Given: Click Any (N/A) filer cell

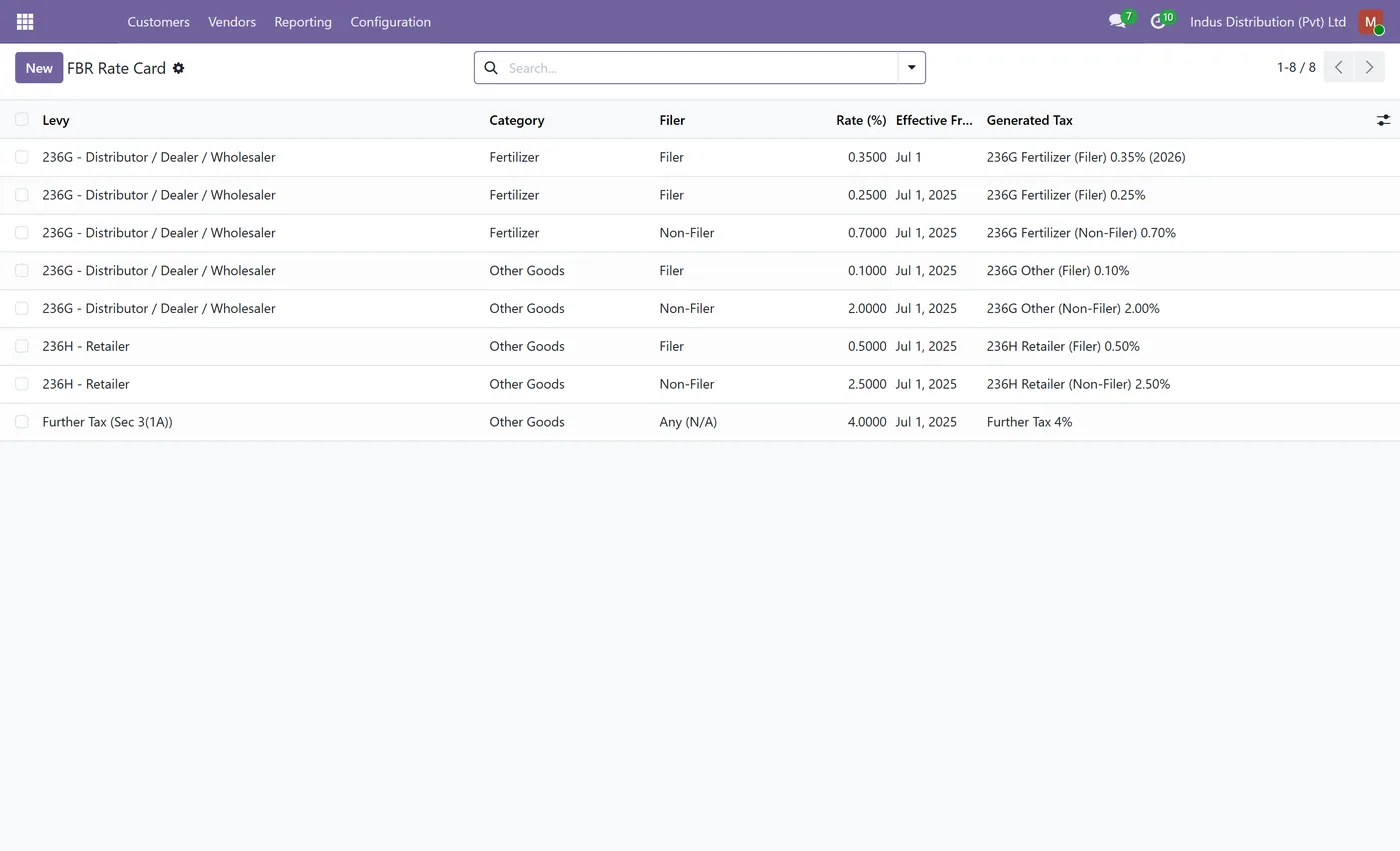Looking at the screenshot, I should point(688,422).
